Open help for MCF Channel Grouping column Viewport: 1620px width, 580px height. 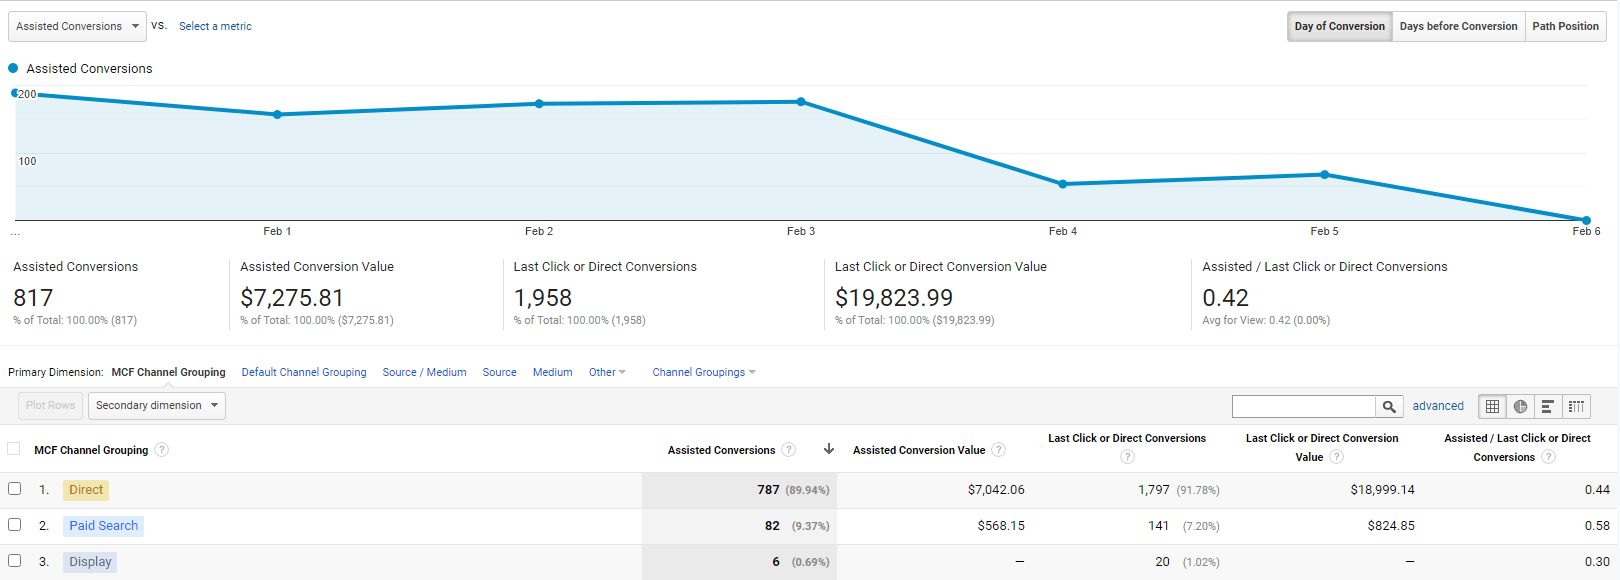162,450
